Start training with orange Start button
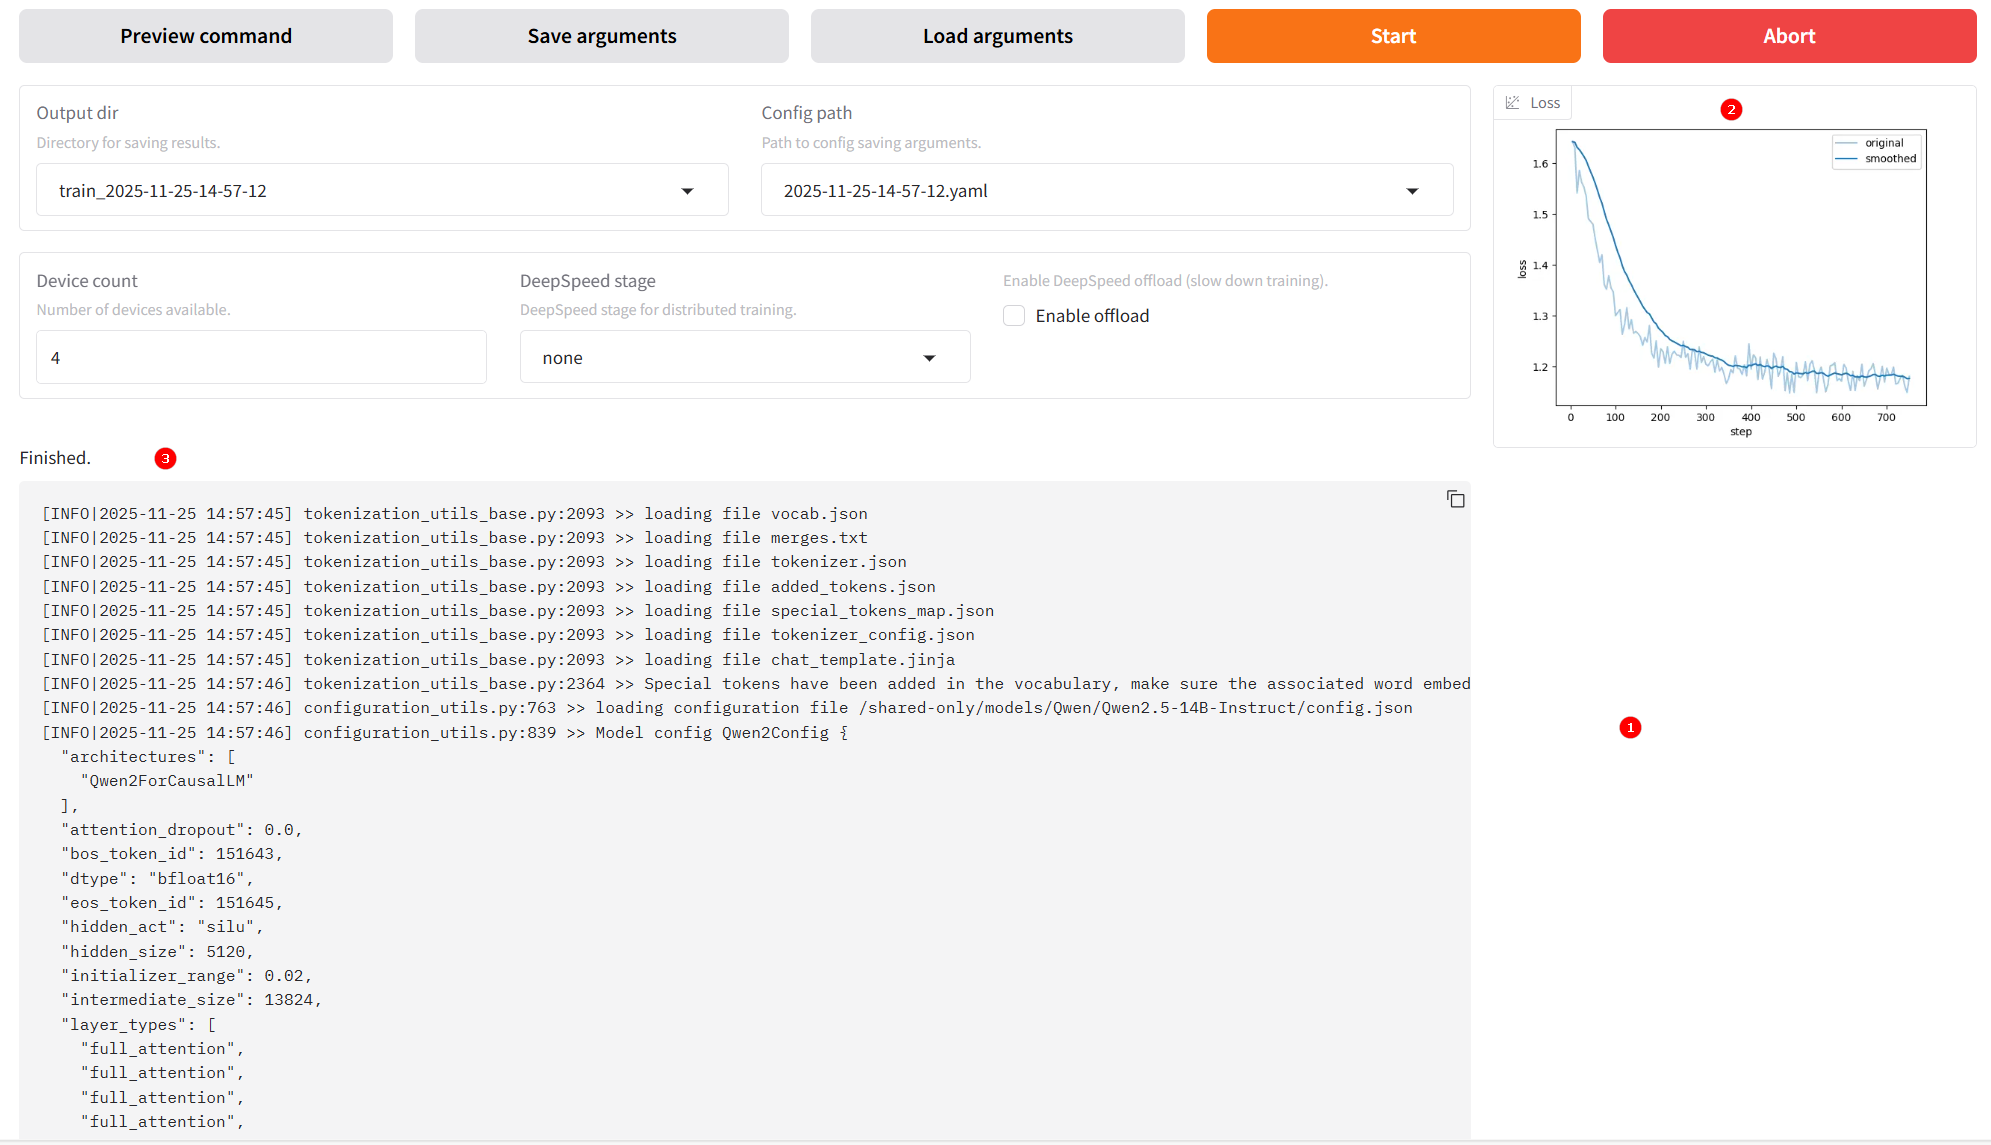Image resolution: width=1991 pixels, height=1145 pixels. [x=1393, y=36]
